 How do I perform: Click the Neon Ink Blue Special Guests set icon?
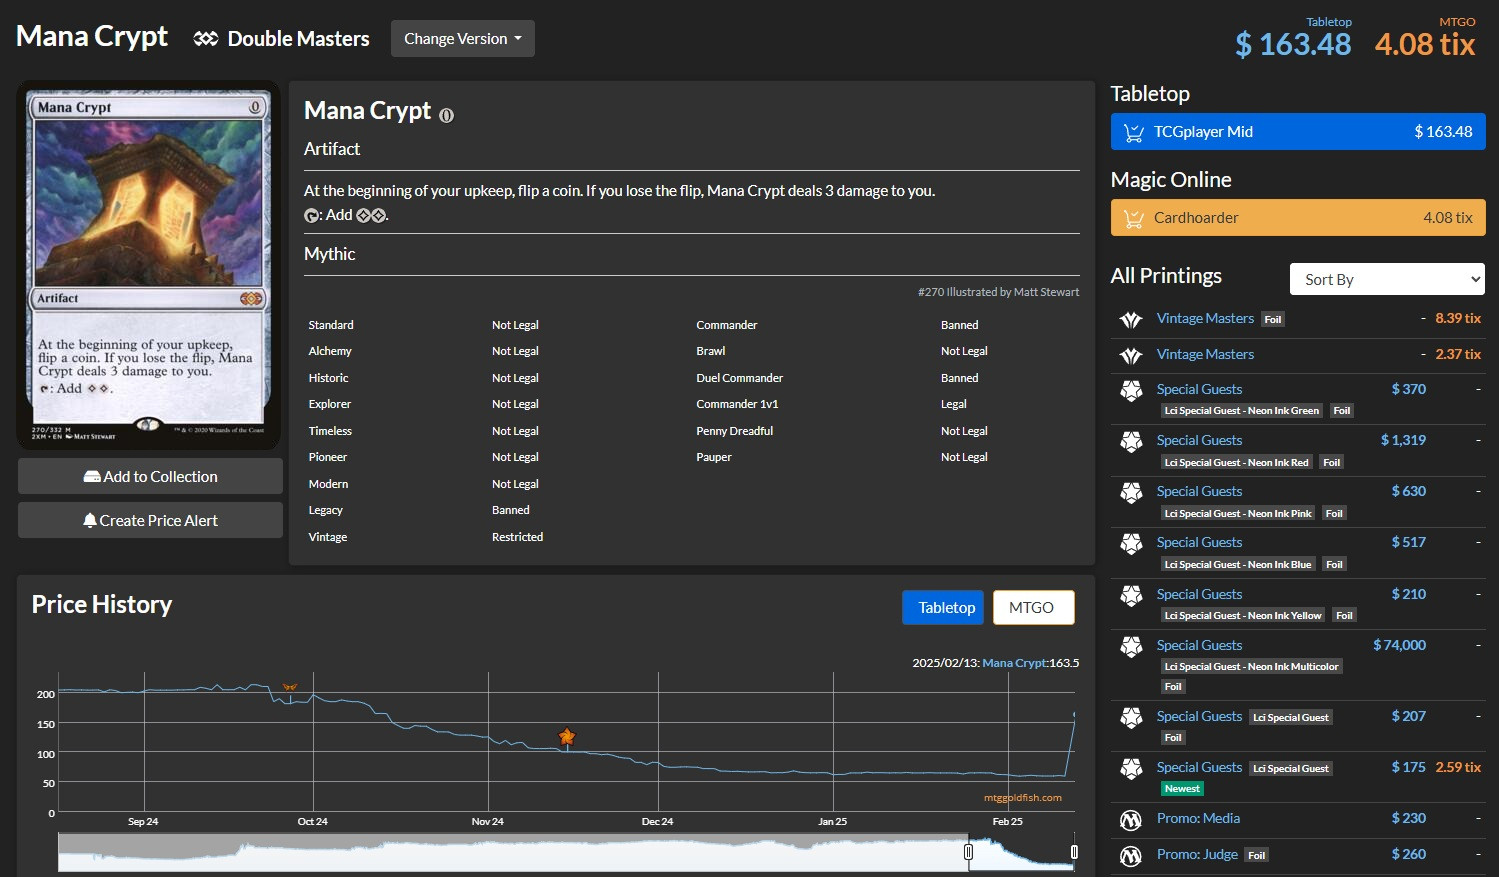[1131, 544]
